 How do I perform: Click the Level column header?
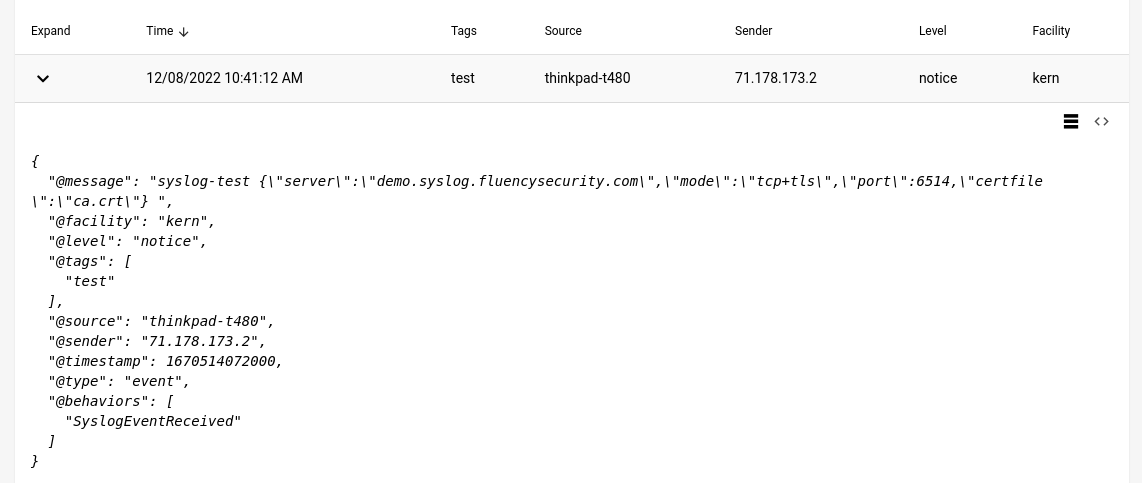coord(932,31)
